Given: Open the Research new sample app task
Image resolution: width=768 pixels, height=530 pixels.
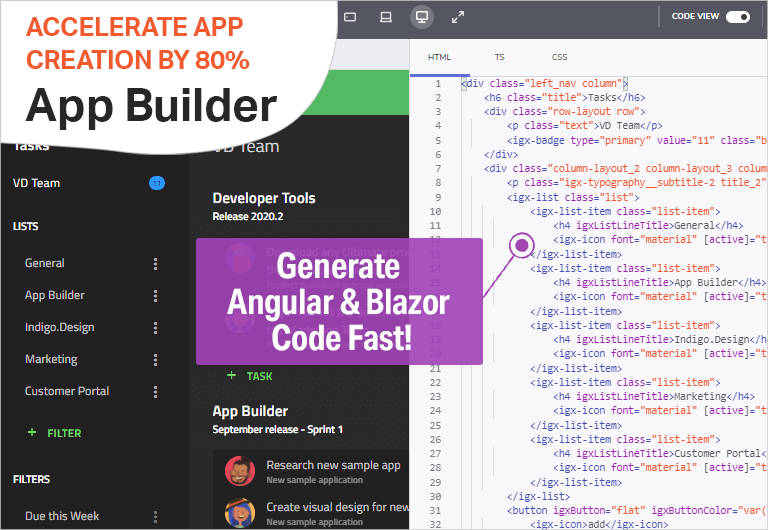Looking at the screenshot, I should point(334,465).
